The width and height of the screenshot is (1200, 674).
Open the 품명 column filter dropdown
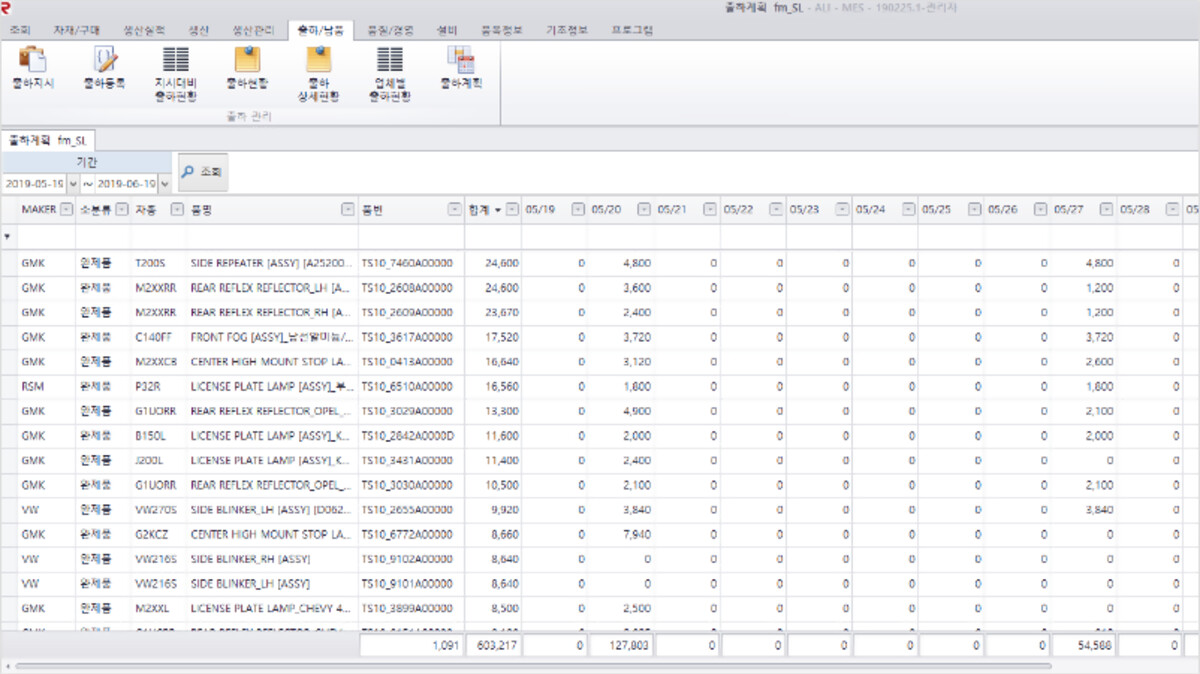pos(348,209)
